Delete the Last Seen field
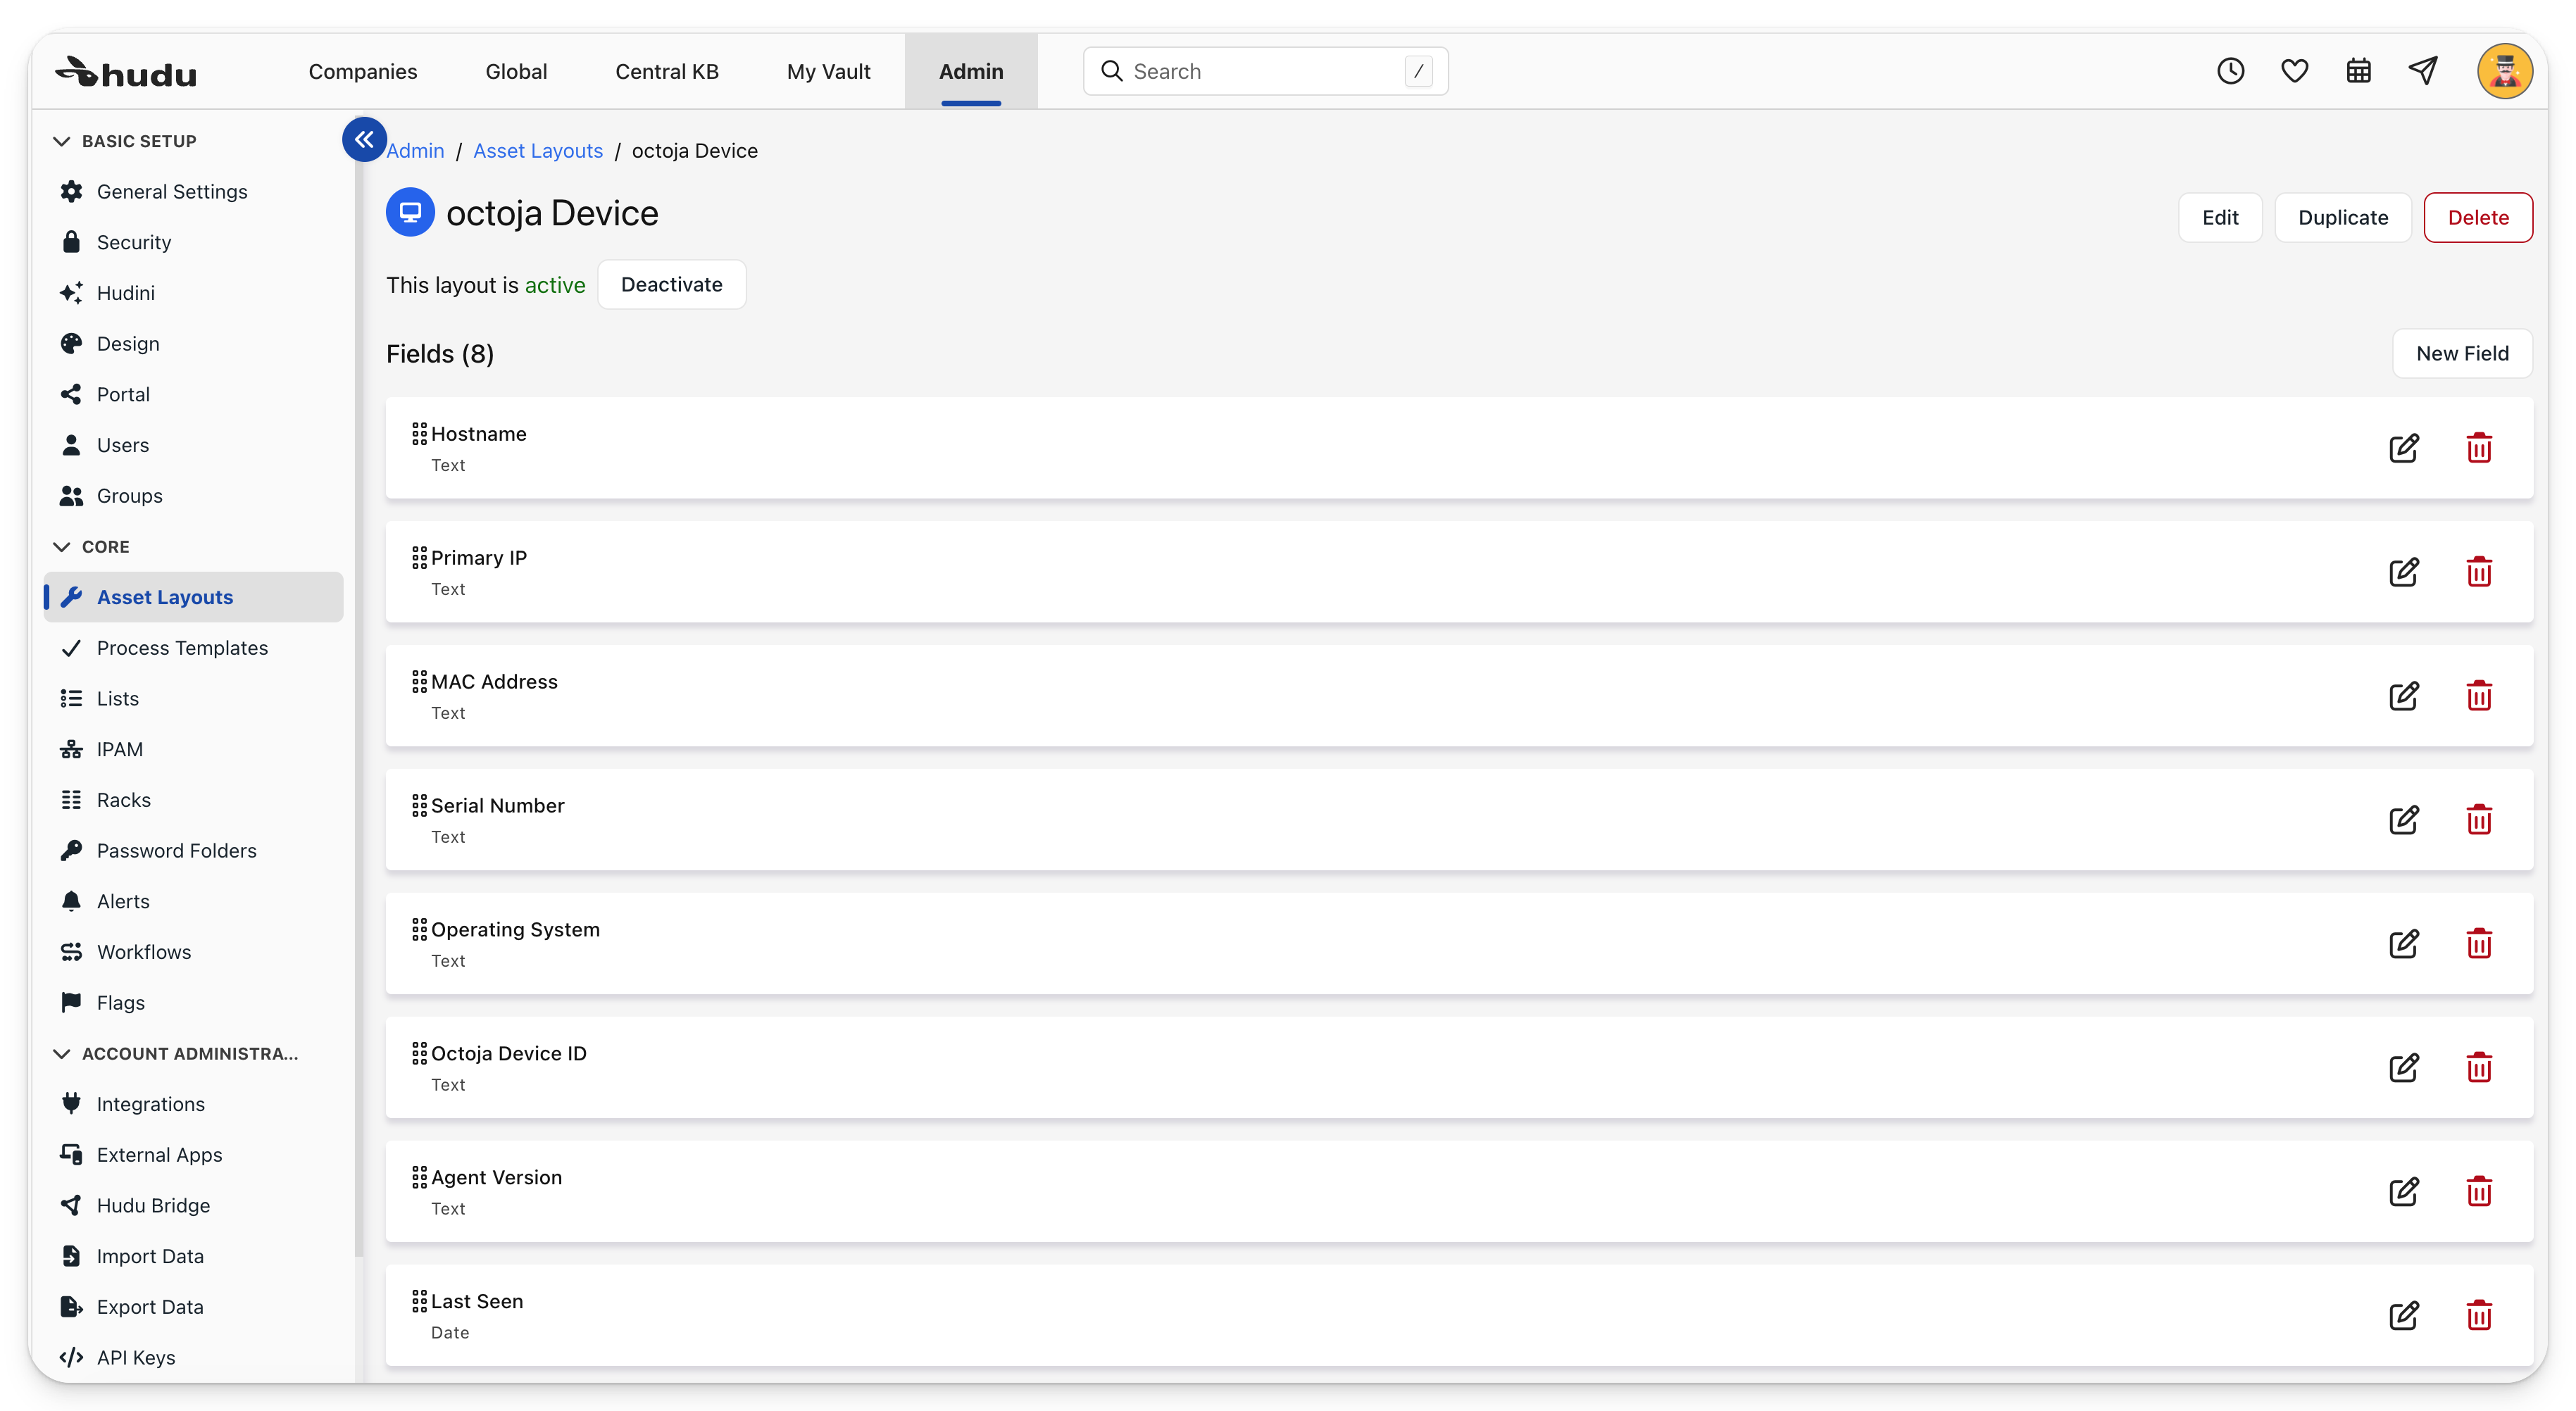The height and width of the screenshot is (1411, 2576). pos(2478,1316)
